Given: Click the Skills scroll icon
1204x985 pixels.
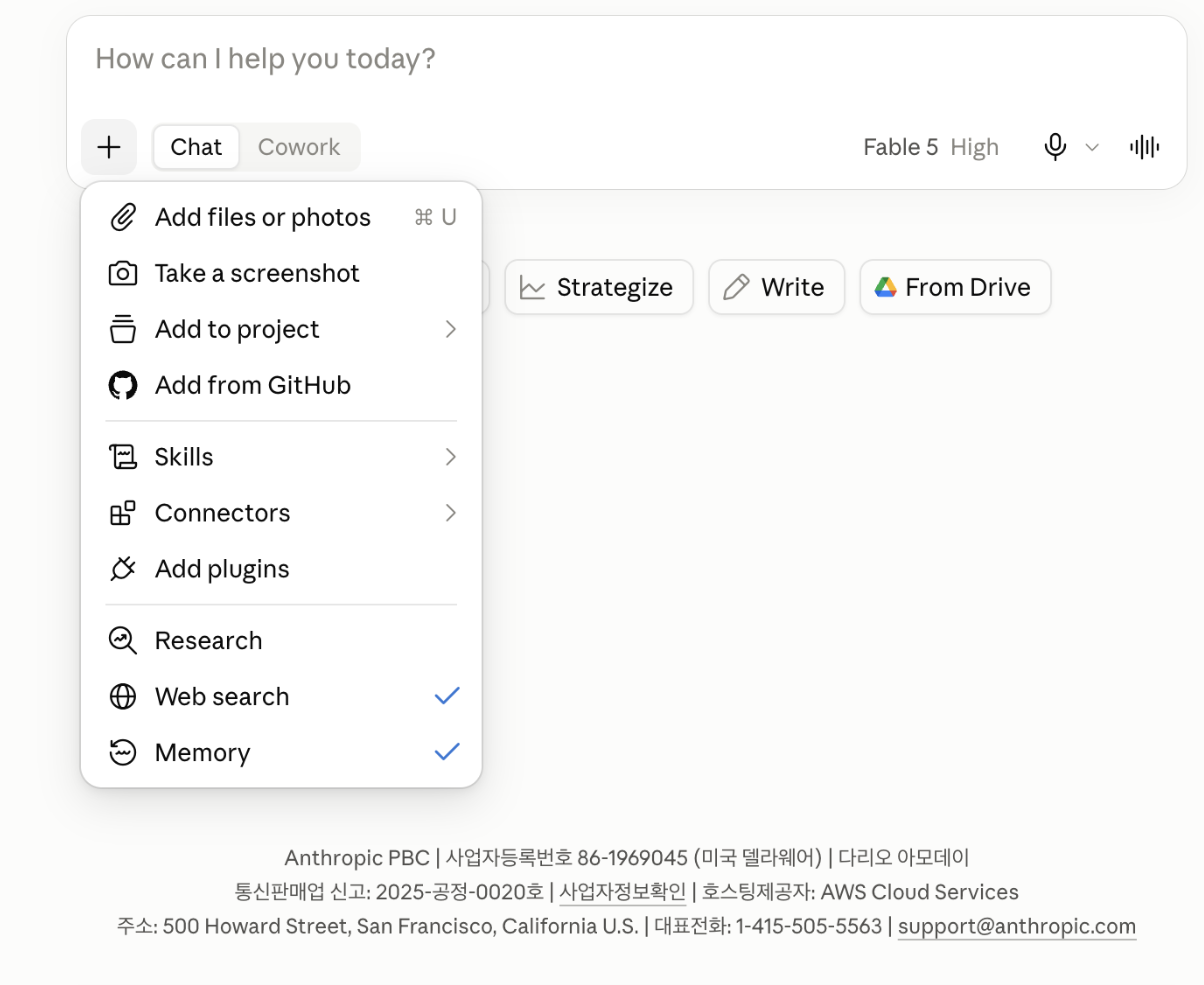Looking at the screenshot, I should pyautogui.click(x=122, y=457).
